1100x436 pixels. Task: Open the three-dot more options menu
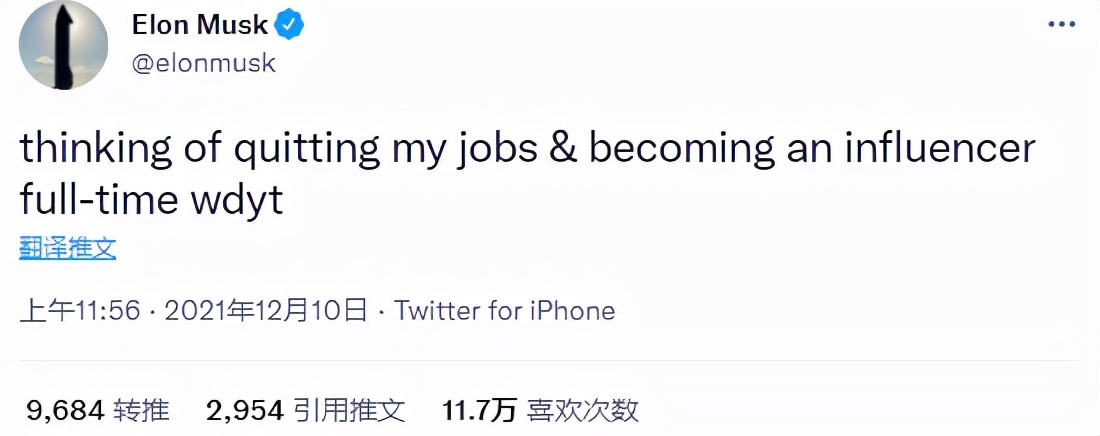click(1060, 25)
